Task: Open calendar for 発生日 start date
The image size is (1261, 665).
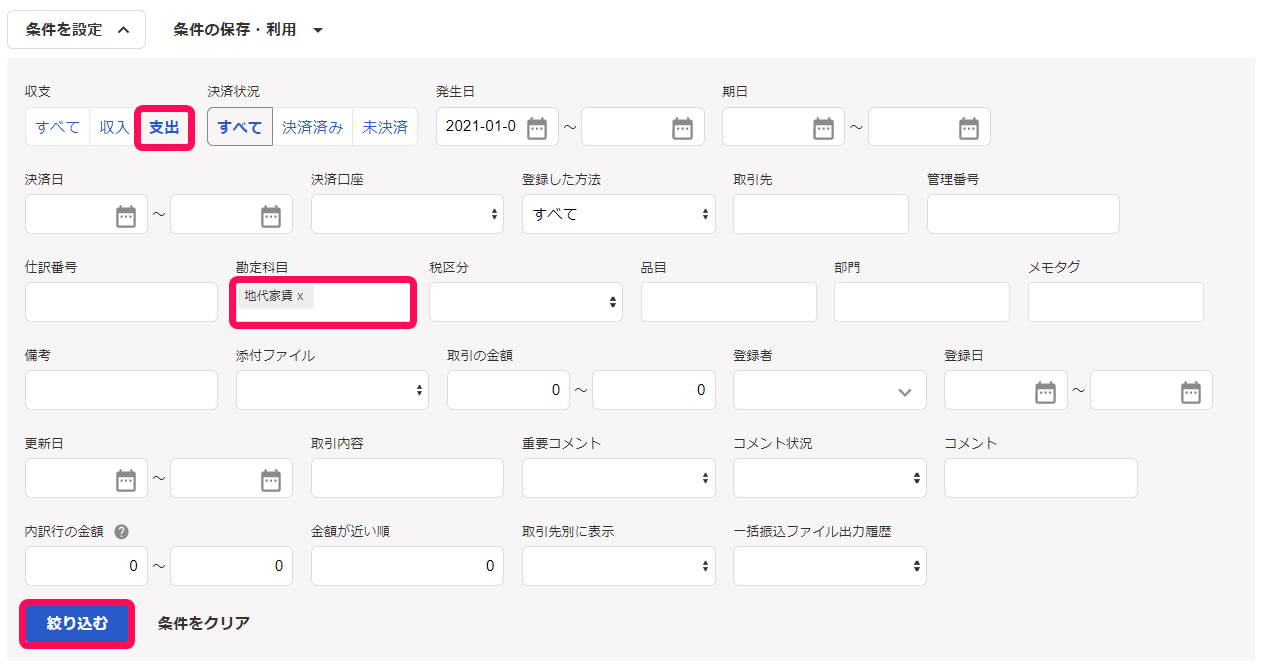Action: click(x=537, y=127)
